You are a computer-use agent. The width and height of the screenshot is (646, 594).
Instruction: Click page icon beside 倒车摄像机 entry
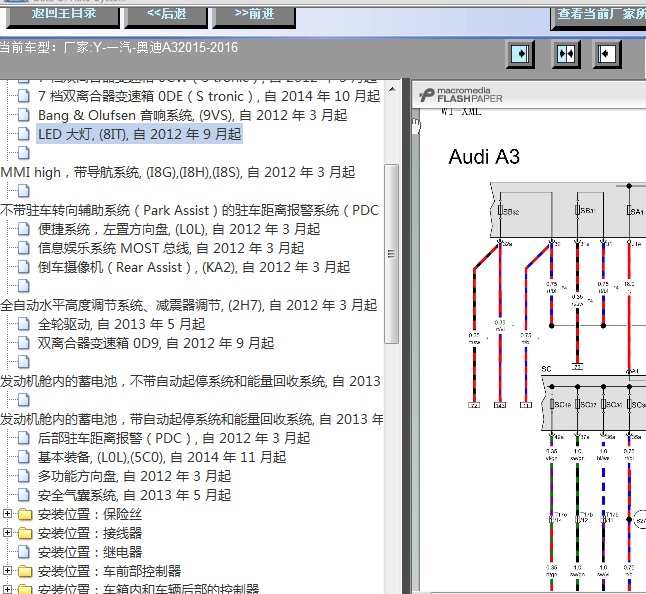(24, 267)
